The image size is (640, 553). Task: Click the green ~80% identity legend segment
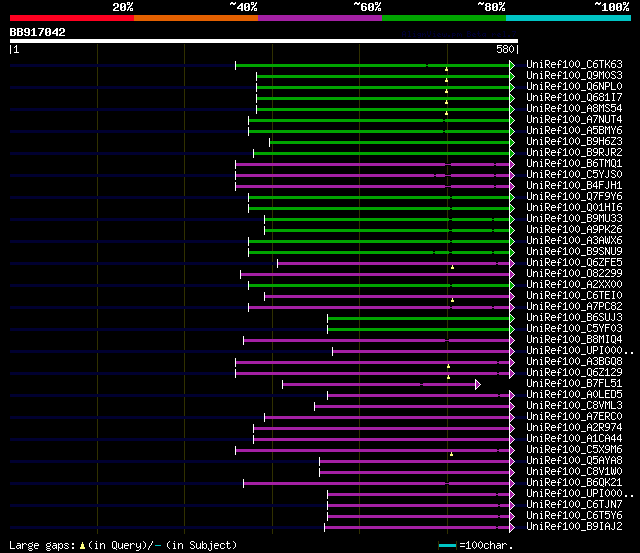click(444, 18)
